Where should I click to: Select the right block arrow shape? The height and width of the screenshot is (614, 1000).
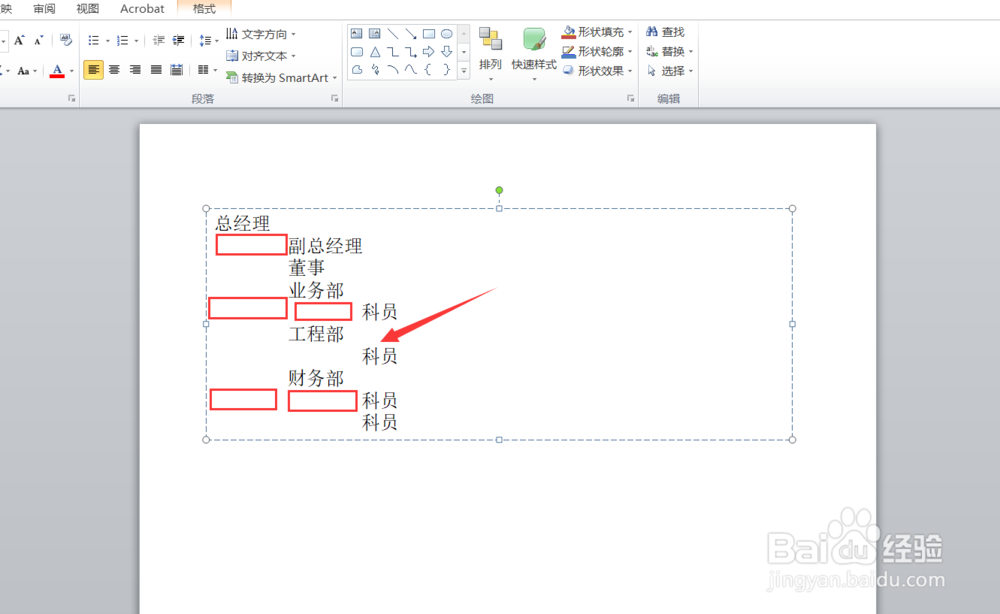(429, 52)
